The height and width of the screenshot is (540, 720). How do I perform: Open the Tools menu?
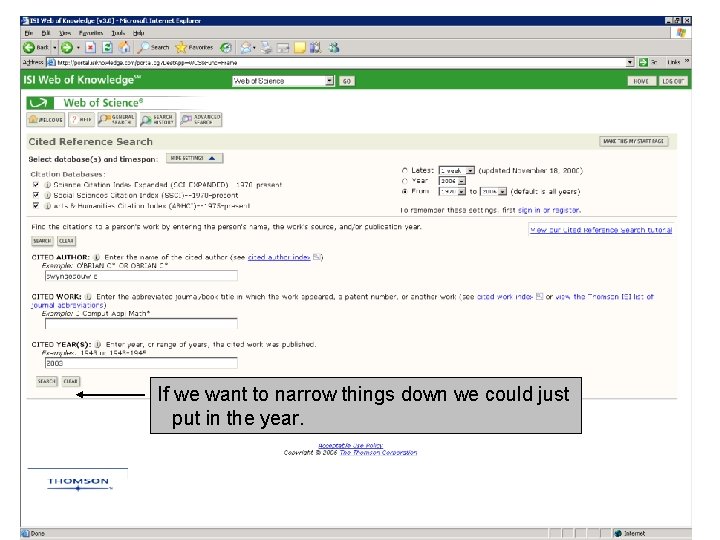(x=118, y=33)
